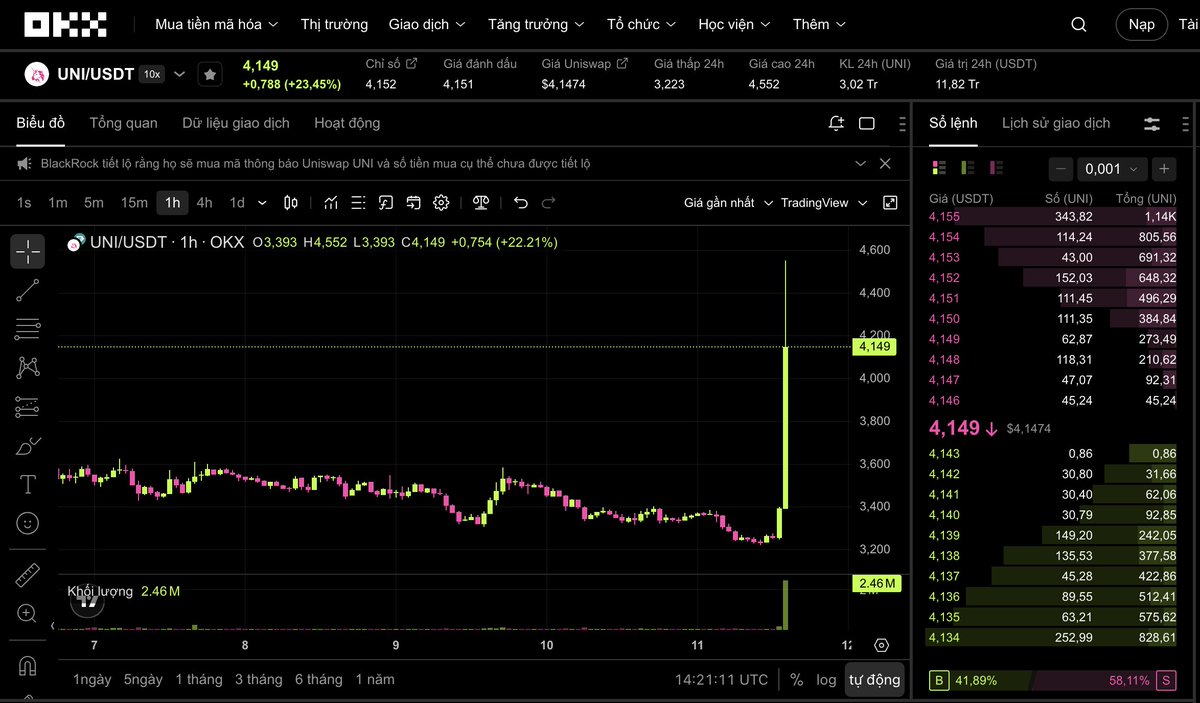The height and width of the screenshot is (703, 1200).
Task: Switch to the Tổng quan tab
Action: pos(123,123)
